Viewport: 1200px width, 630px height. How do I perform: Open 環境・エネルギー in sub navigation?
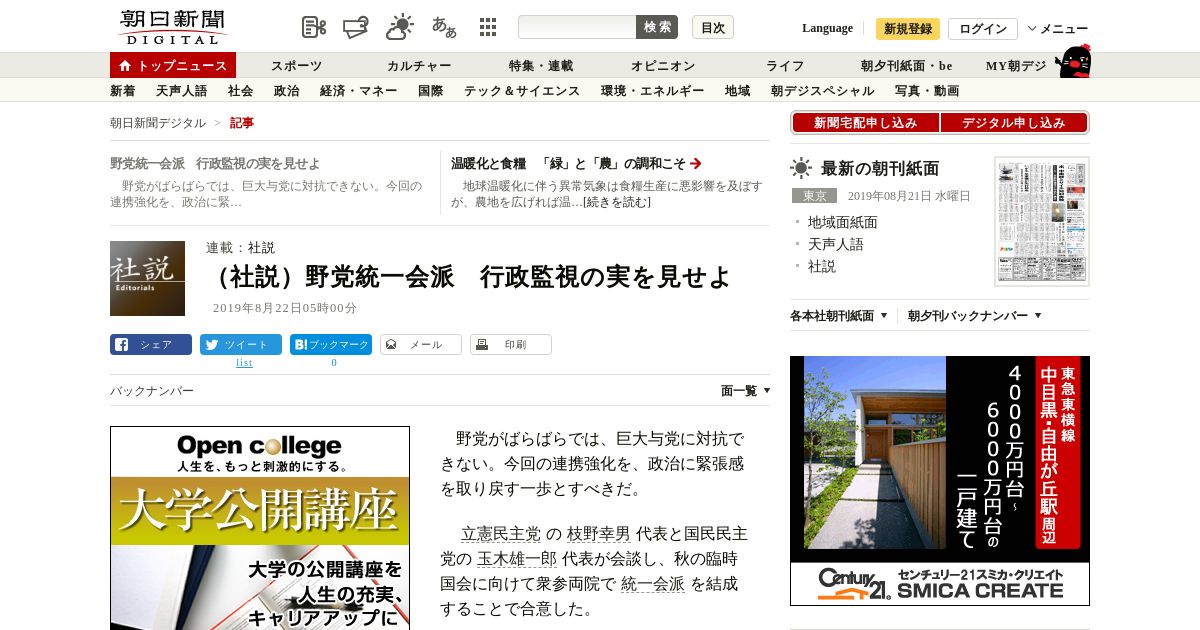tap(653, 91)
